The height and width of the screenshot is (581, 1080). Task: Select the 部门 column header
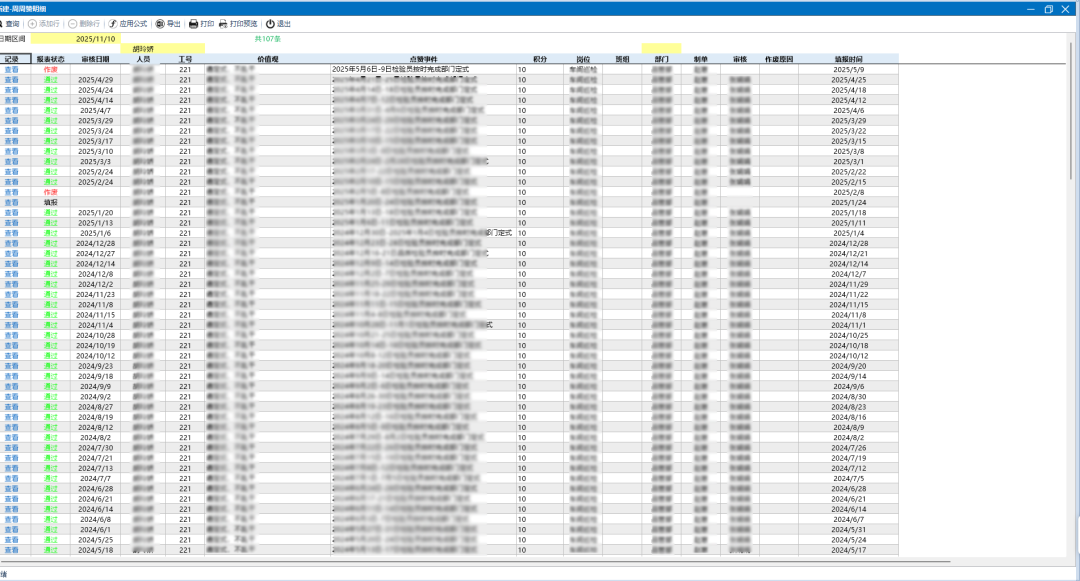(x=662, y=59)
